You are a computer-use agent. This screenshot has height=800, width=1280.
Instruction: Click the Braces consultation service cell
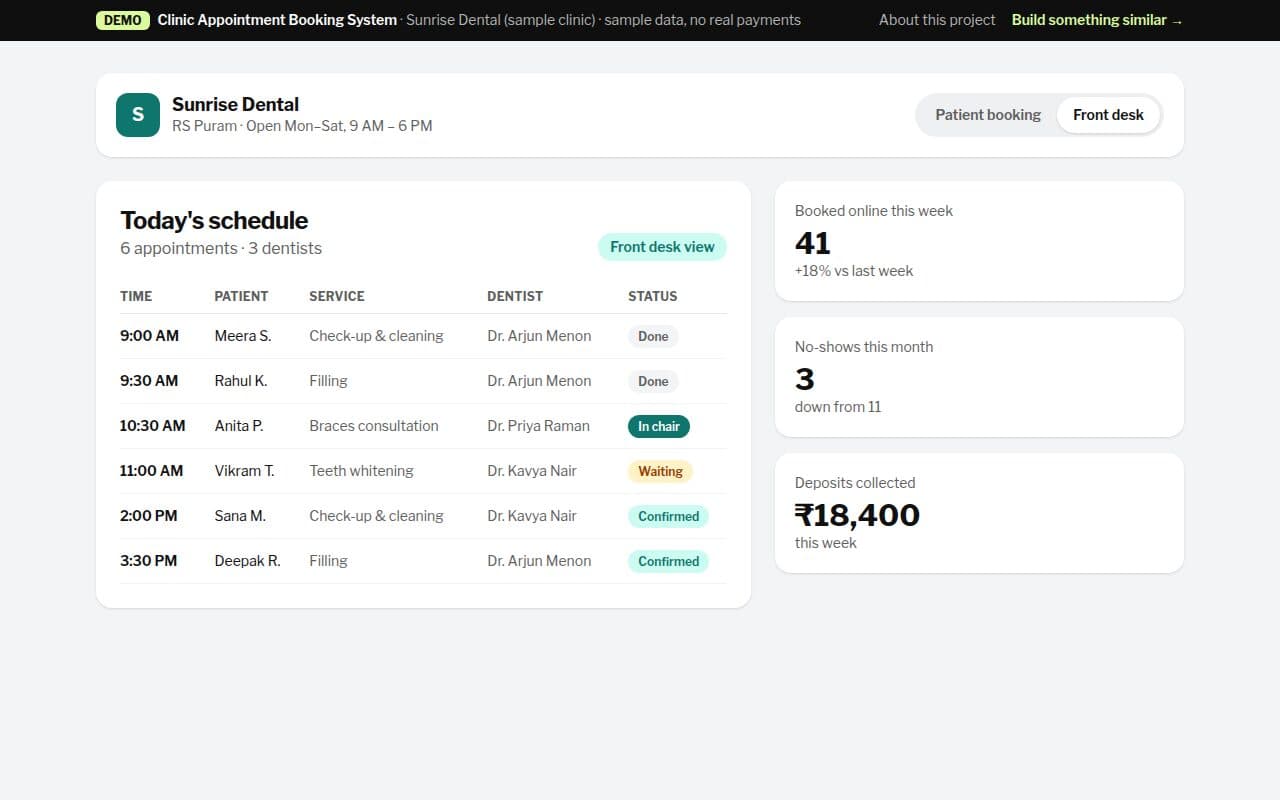[374, 426]
